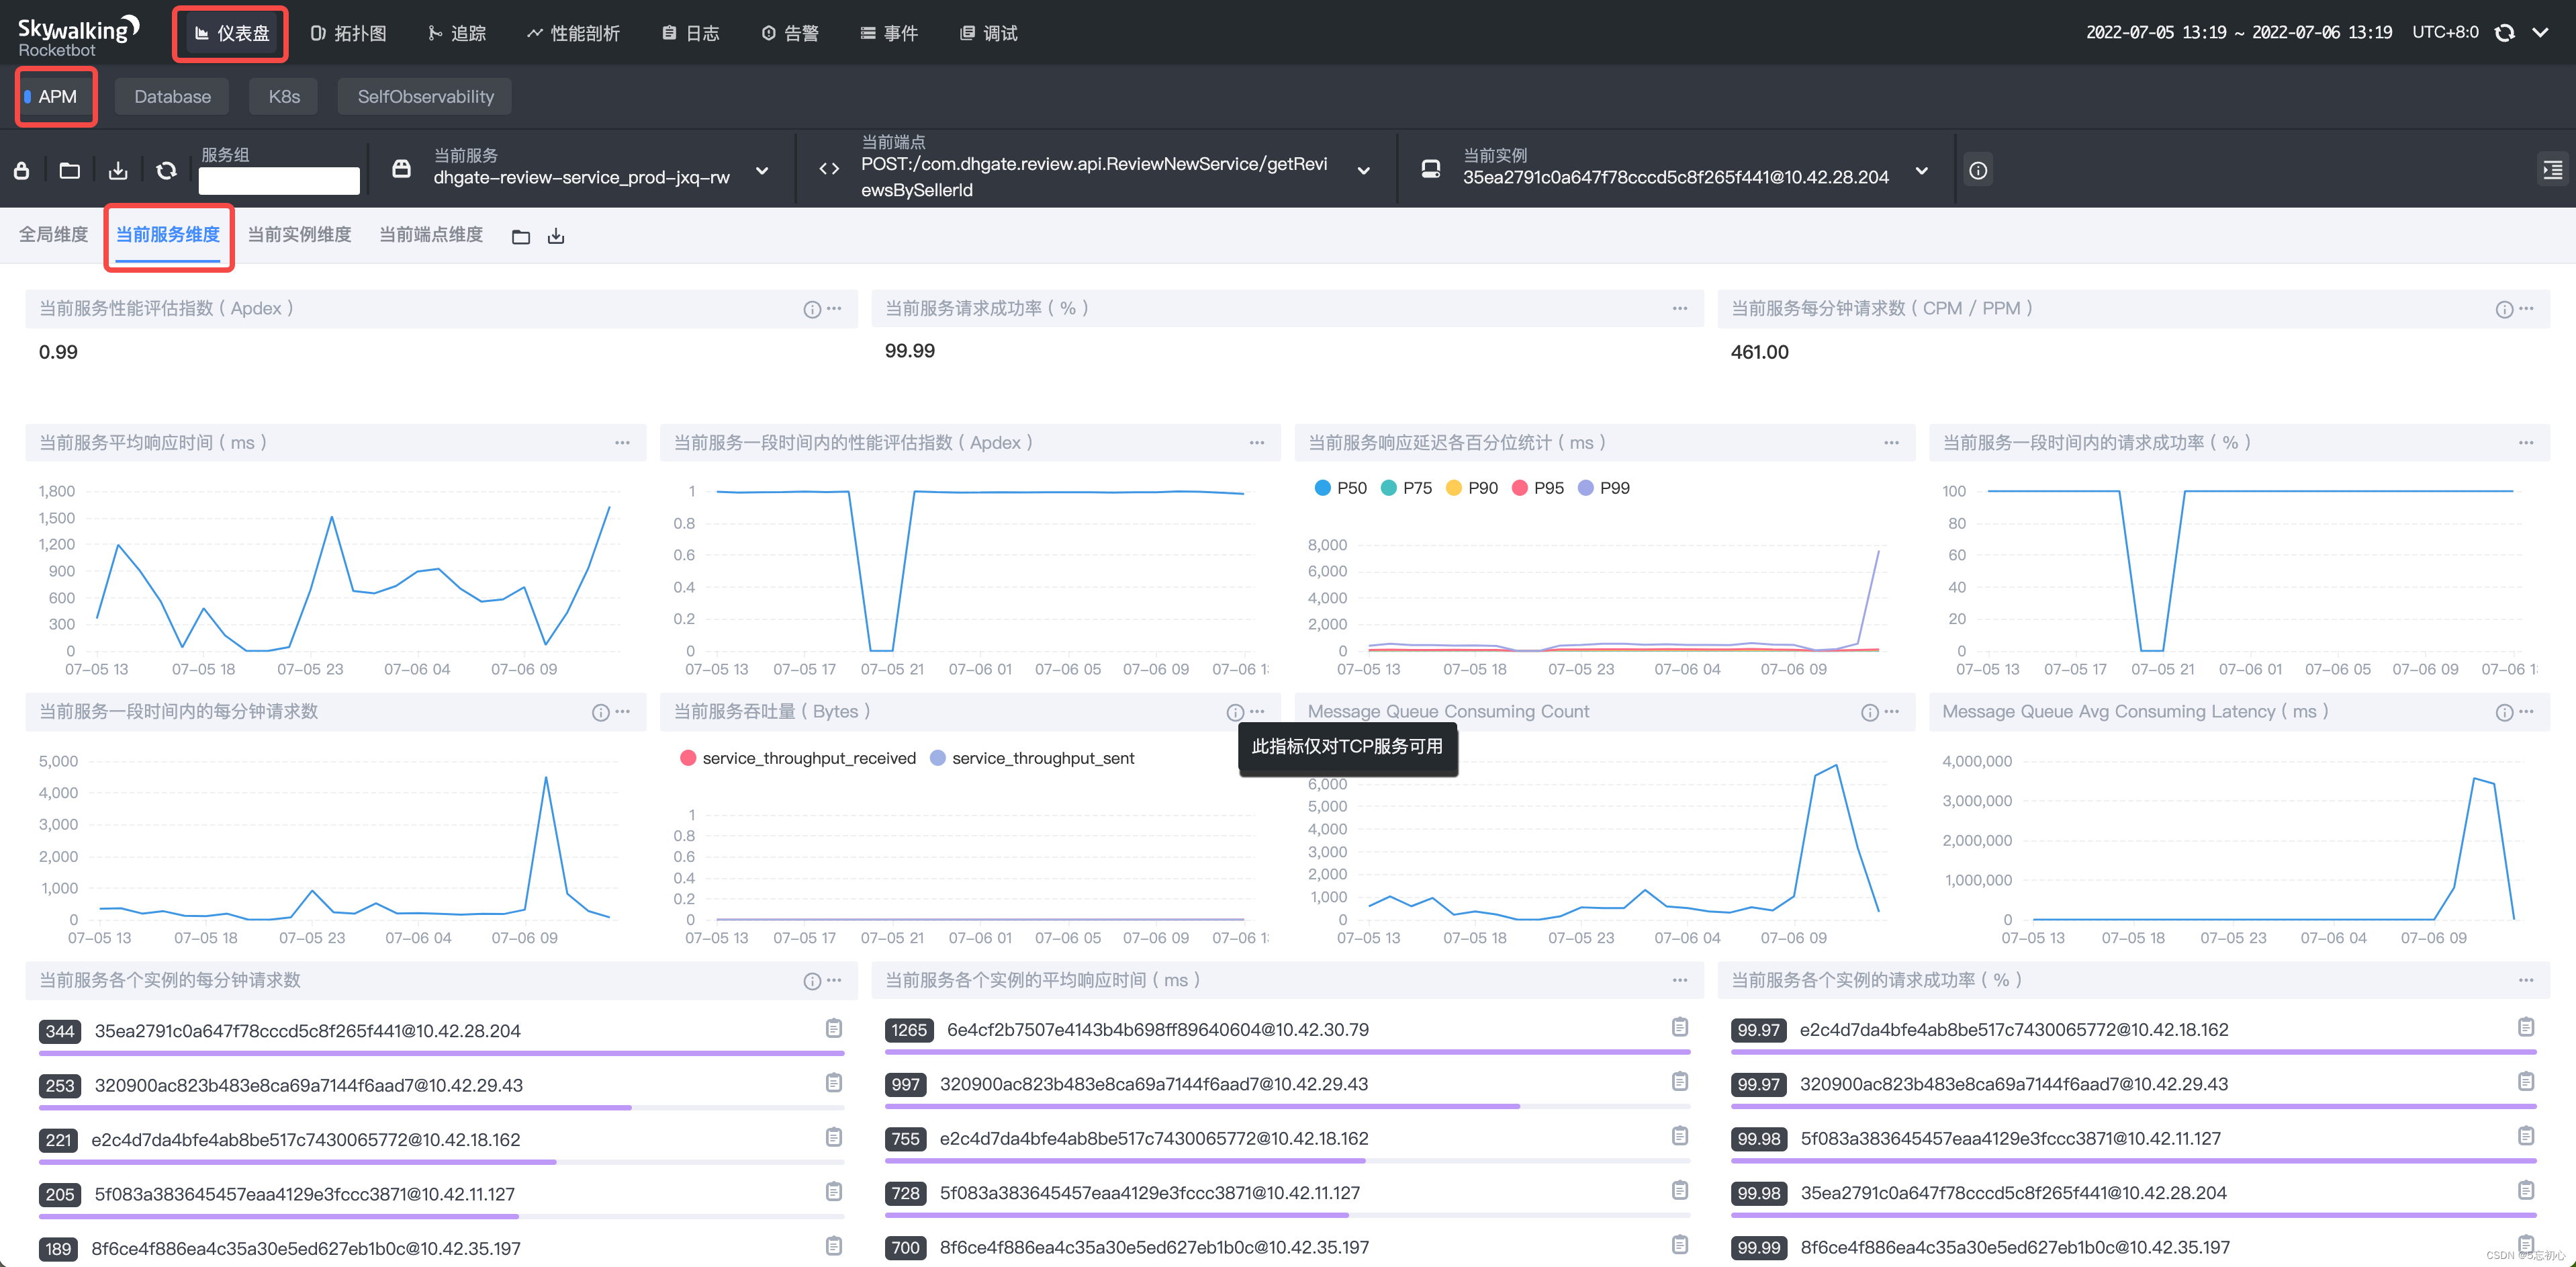This screenshot has width=2576, height=1267.
Task: Select the current service dimension tab
Action: 167,235
